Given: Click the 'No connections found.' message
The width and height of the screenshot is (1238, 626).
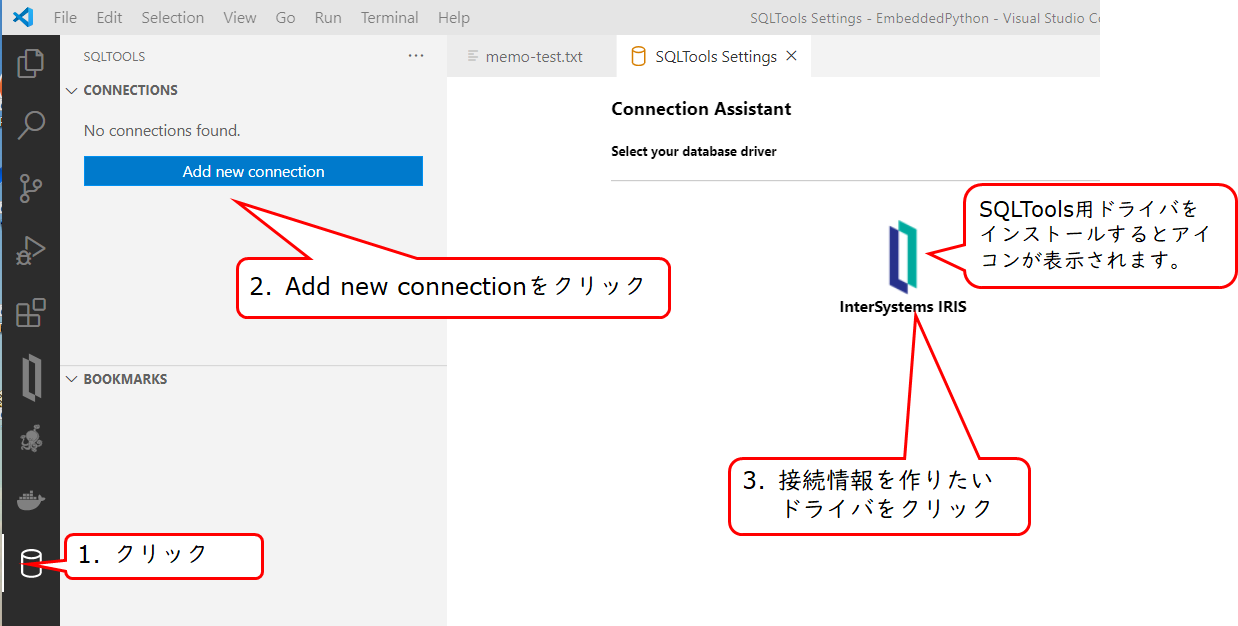Looking at the screenshot, I should [x=162, y=130].
